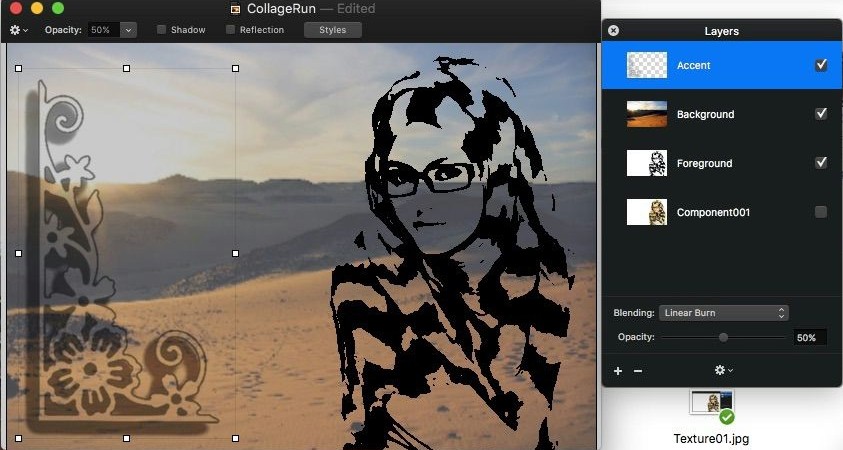The width and height of the screenshot is (843, 450).
Task: Click the Accent layer thumbnail
Action: point(647,65)
